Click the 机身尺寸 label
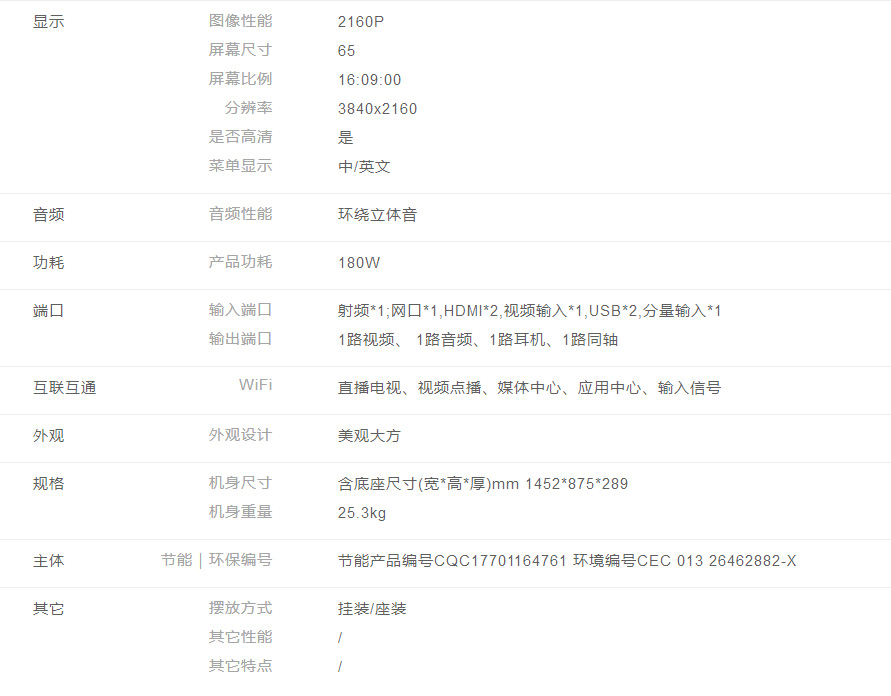This screenshot has height=696, width=891. pyautogui.click(x=240, y=483)
